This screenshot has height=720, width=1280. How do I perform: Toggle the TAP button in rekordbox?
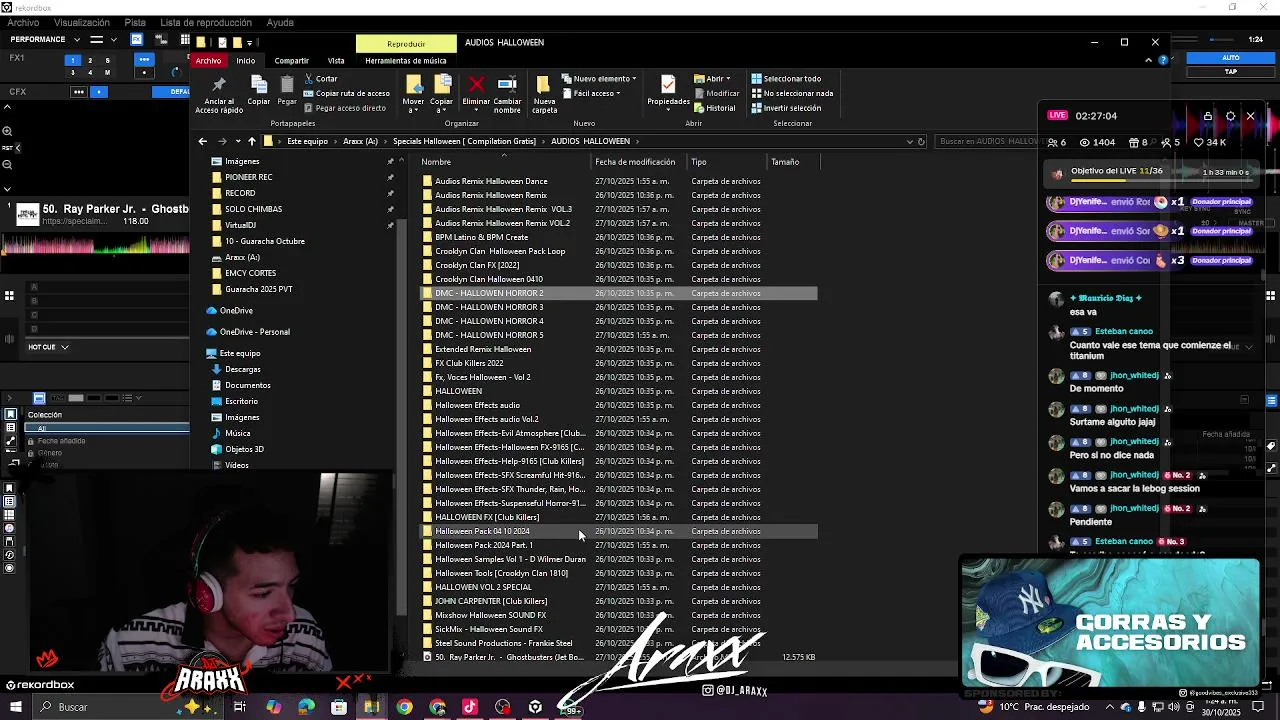pyautogui.click(x=1231, y=71)
